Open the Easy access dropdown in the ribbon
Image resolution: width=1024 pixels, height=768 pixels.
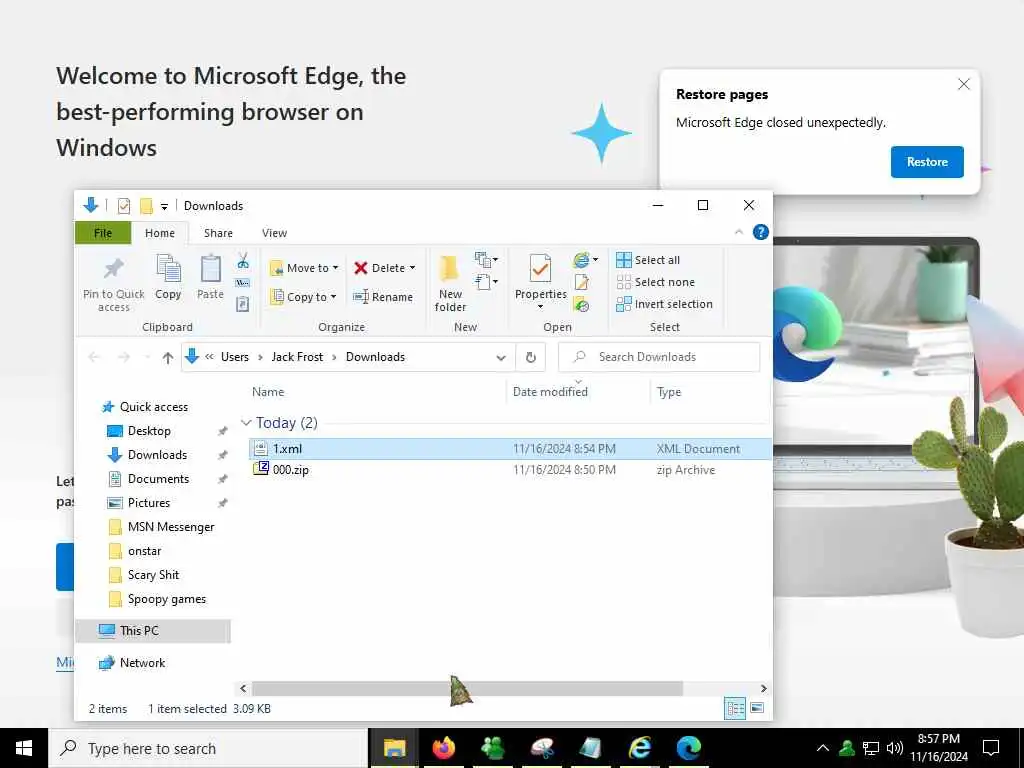(486, 282)
